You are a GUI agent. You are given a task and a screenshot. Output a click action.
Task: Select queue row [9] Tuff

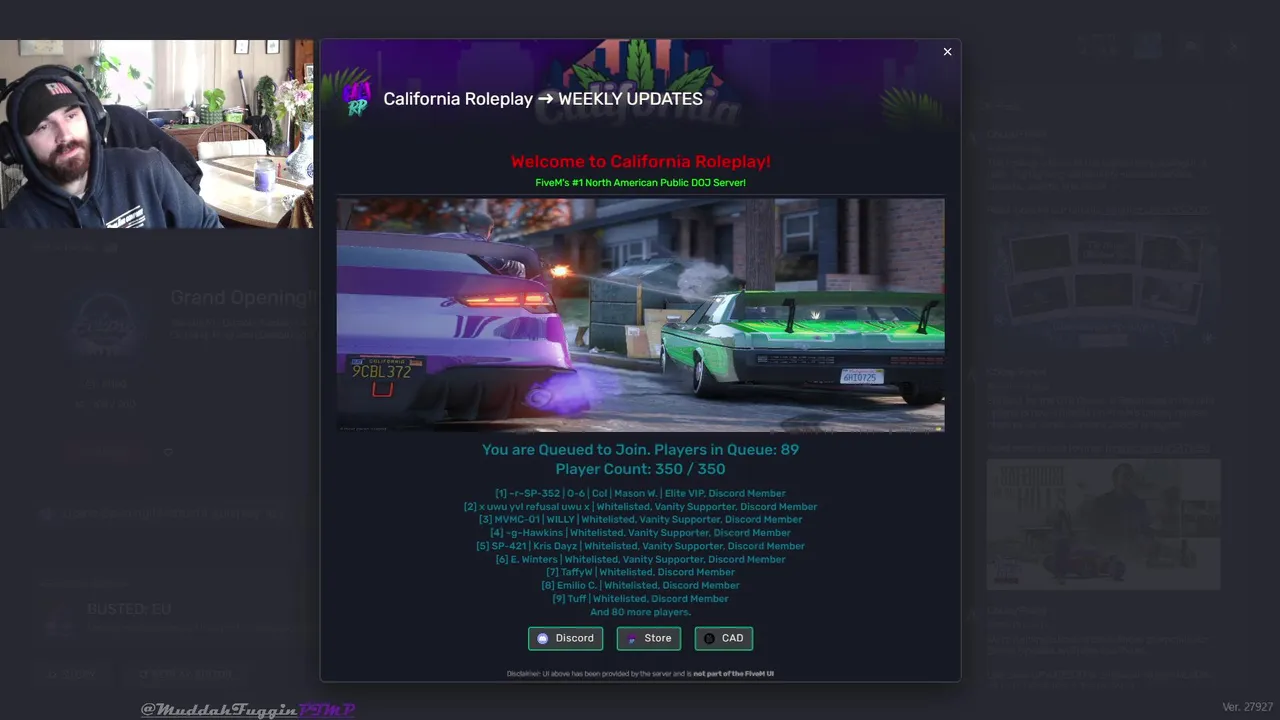point(640,598)
